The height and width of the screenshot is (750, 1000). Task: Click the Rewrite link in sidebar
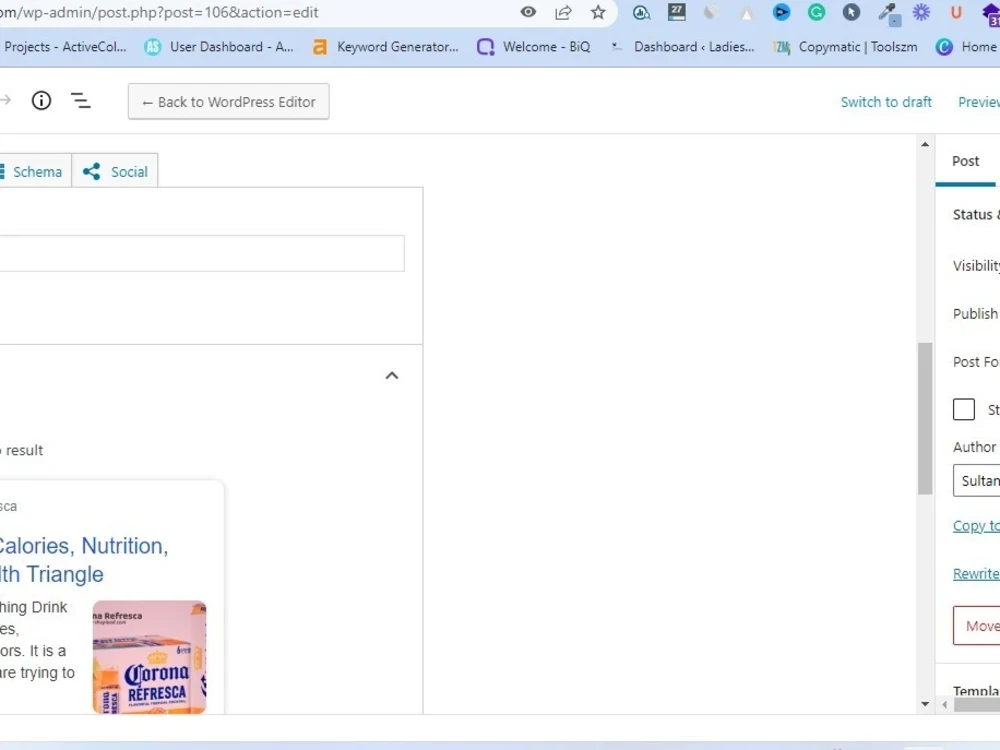(976, 574)
